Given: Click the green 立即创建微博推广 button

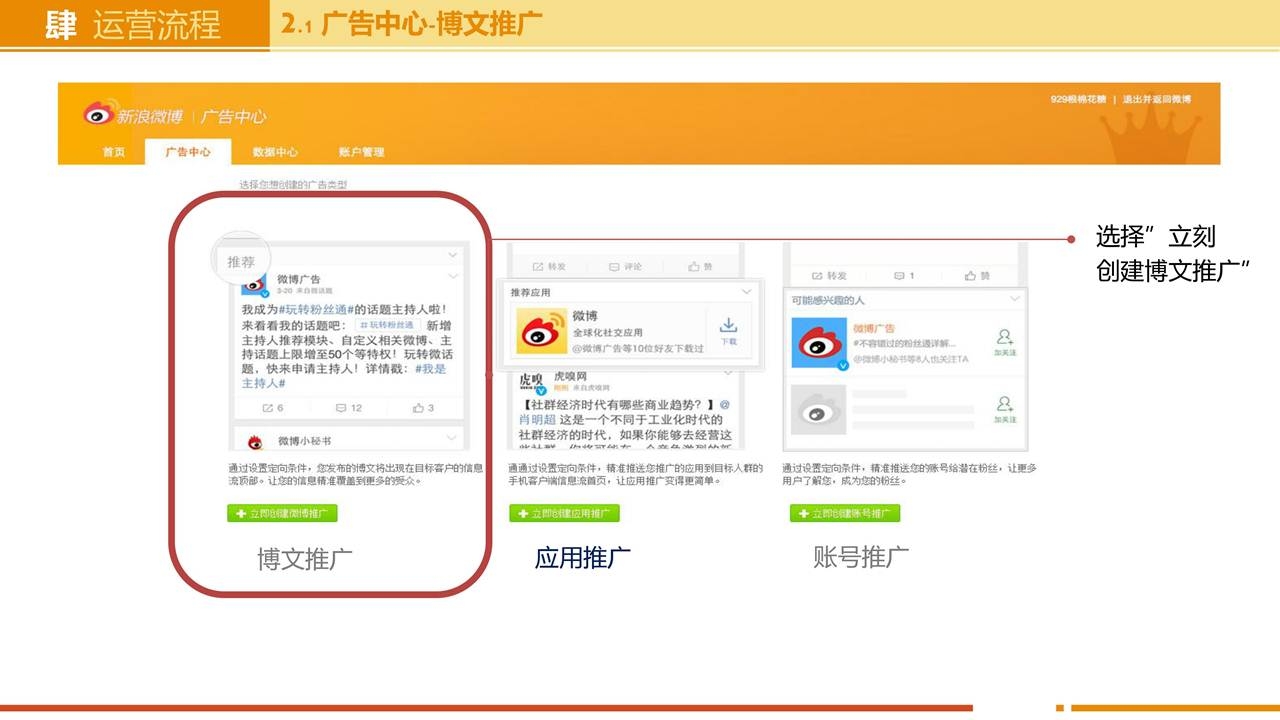Looking at the screenshot, I should (x=282, y=513).
